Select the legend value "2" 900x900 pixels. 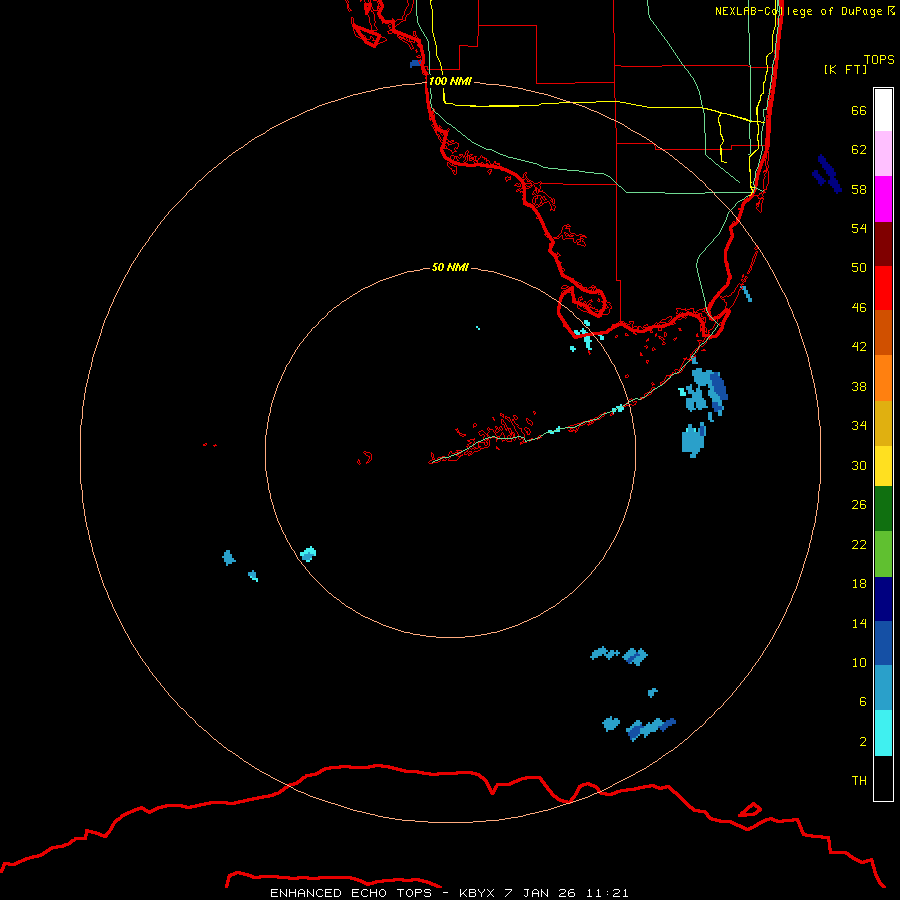point(863,742)
